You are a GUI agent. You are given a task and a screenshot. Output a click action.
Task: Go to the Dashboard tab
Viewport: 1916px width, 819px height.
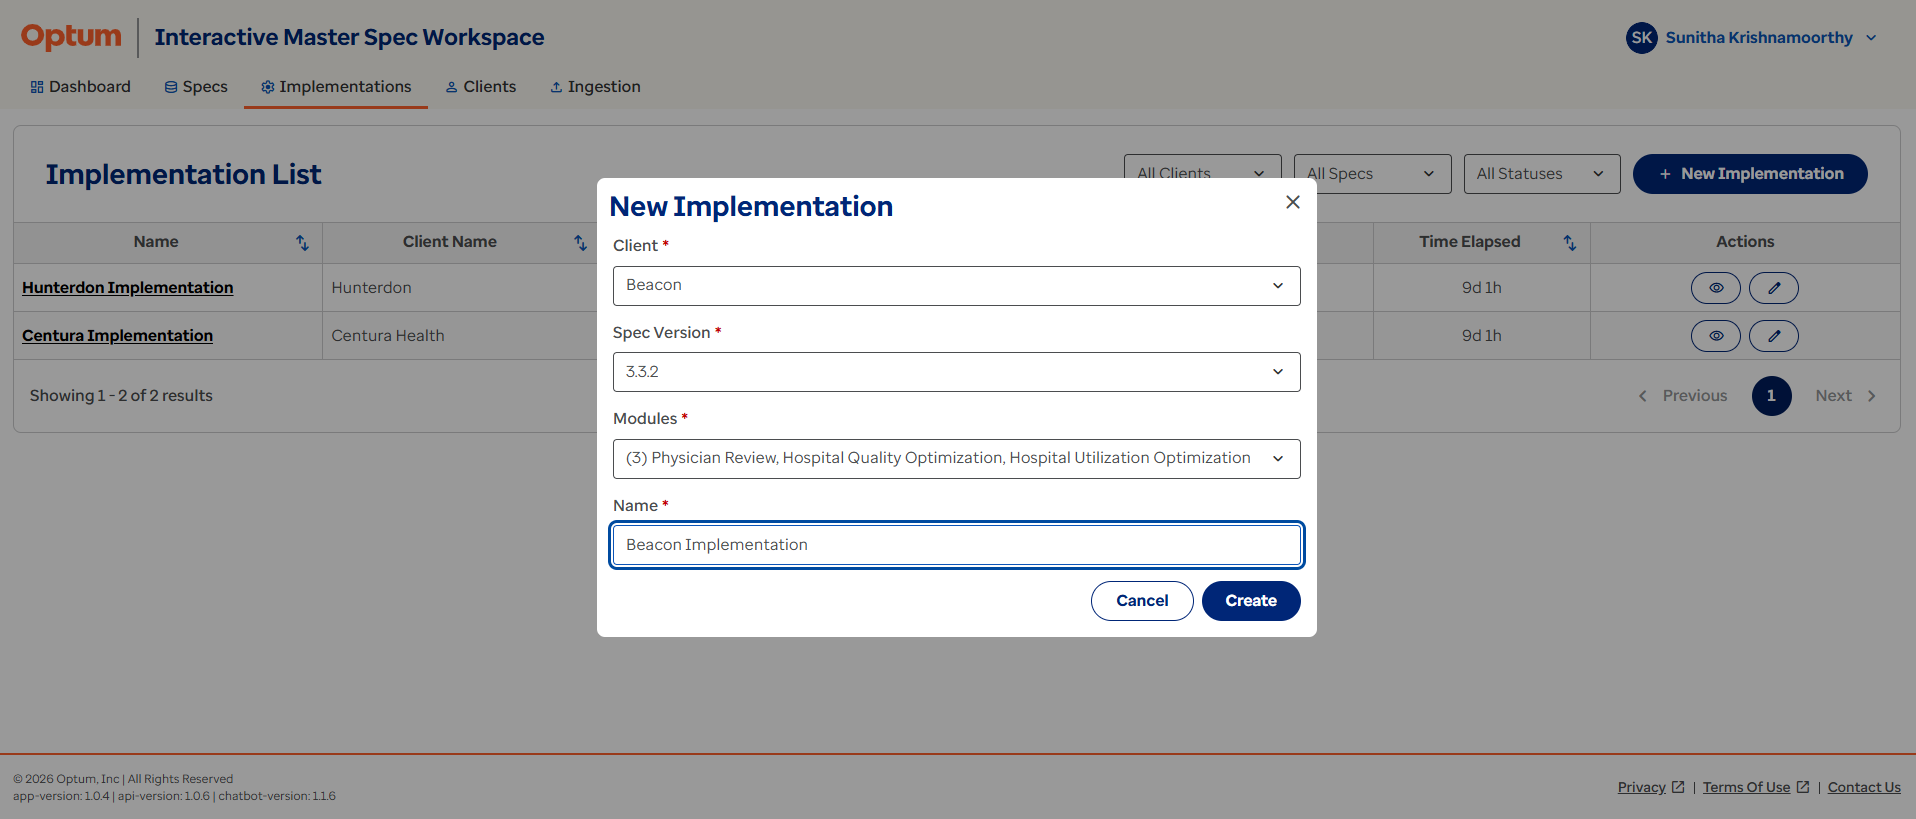point(81,87)
